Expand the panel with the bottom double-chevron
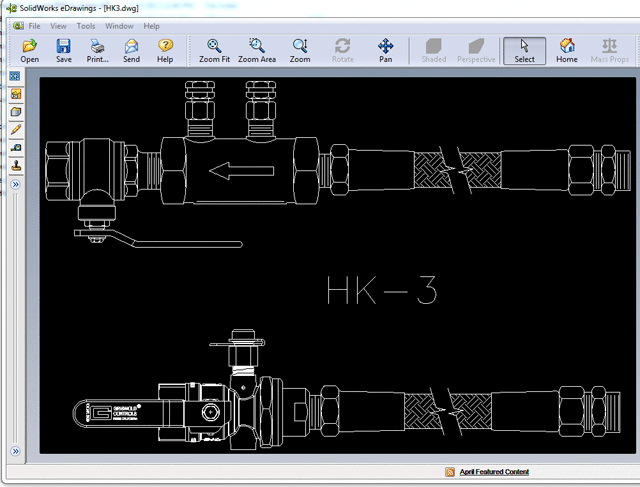Image resolution: width=640 pixels, height=487 pixels. (16, 451)
